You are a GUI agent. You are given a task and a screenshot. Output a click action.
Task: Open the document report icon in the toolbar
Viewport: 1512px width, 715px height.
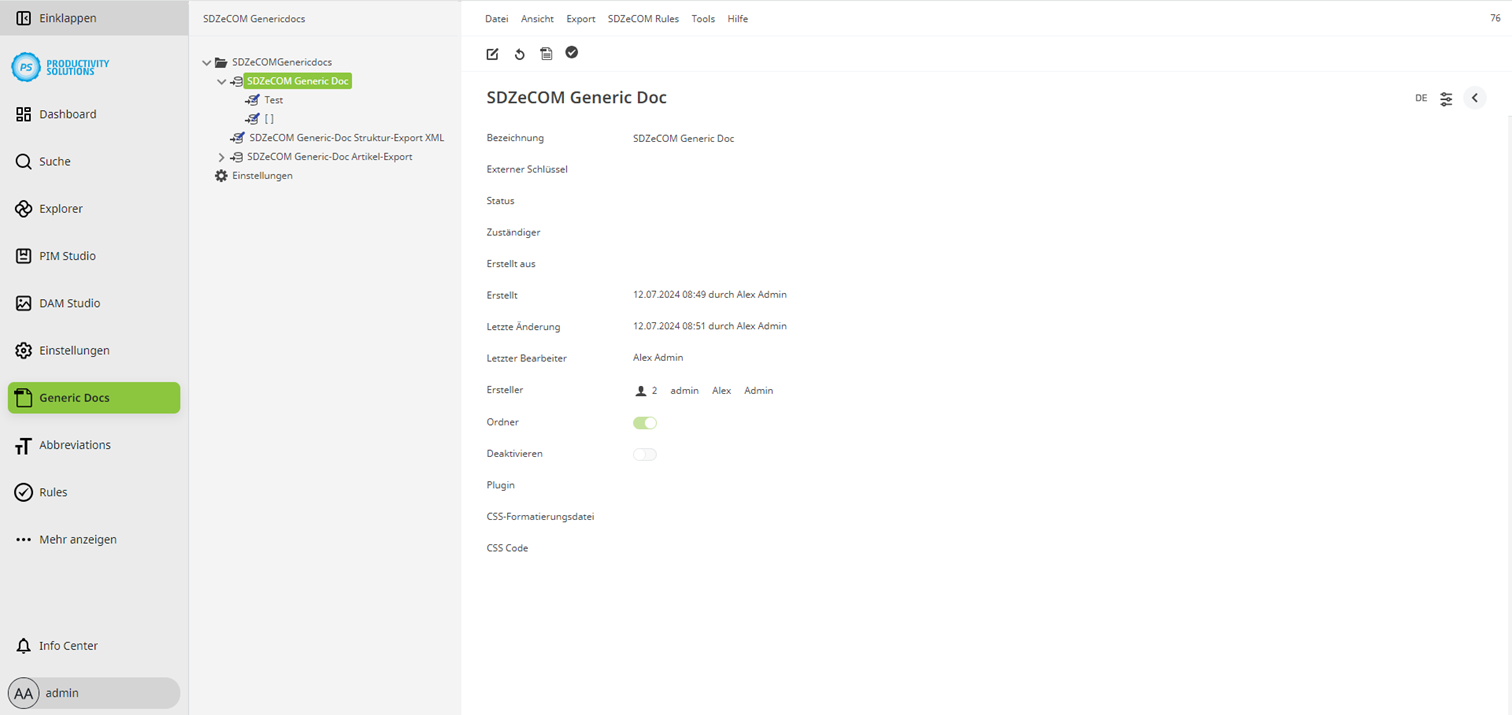(x=546, y=53)
